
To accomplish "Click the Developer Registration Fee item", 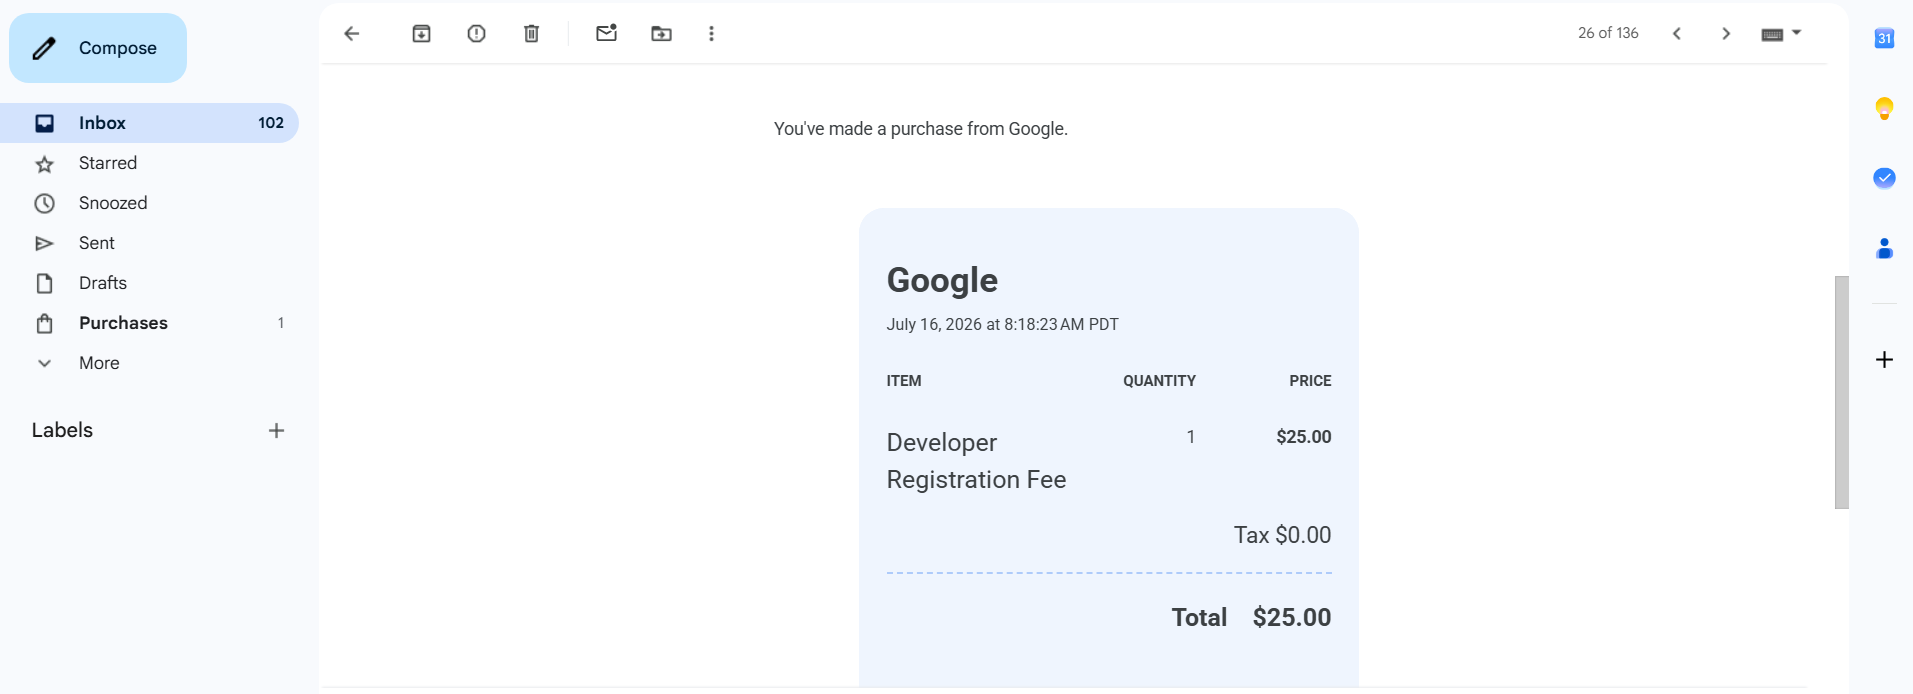I will coord(976,461).
